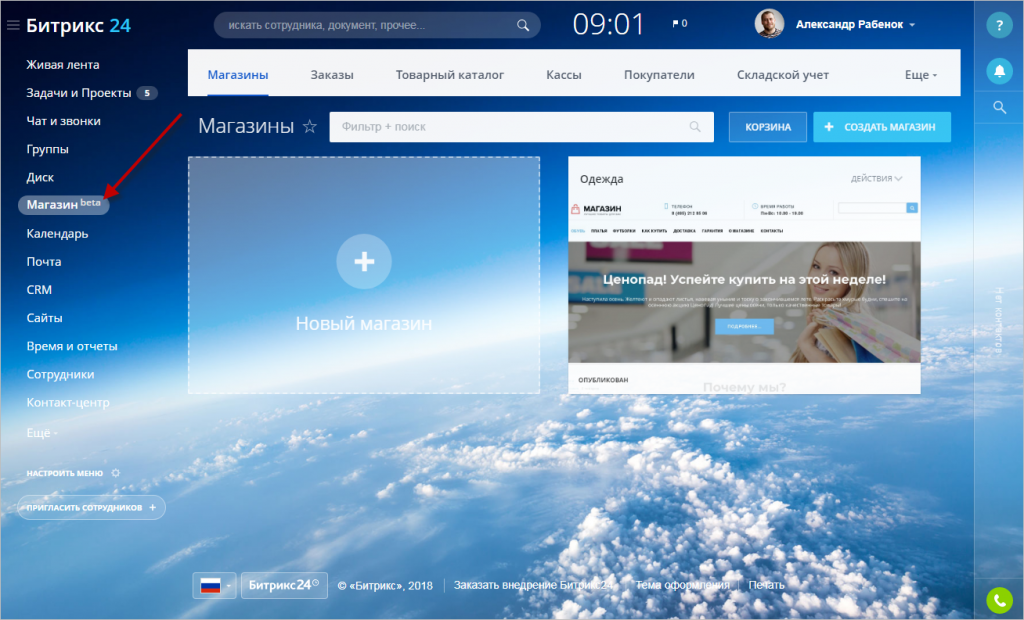Open Сотрудники in the left menu
This screenshot has width=1024, height=620.
point(60,374)
